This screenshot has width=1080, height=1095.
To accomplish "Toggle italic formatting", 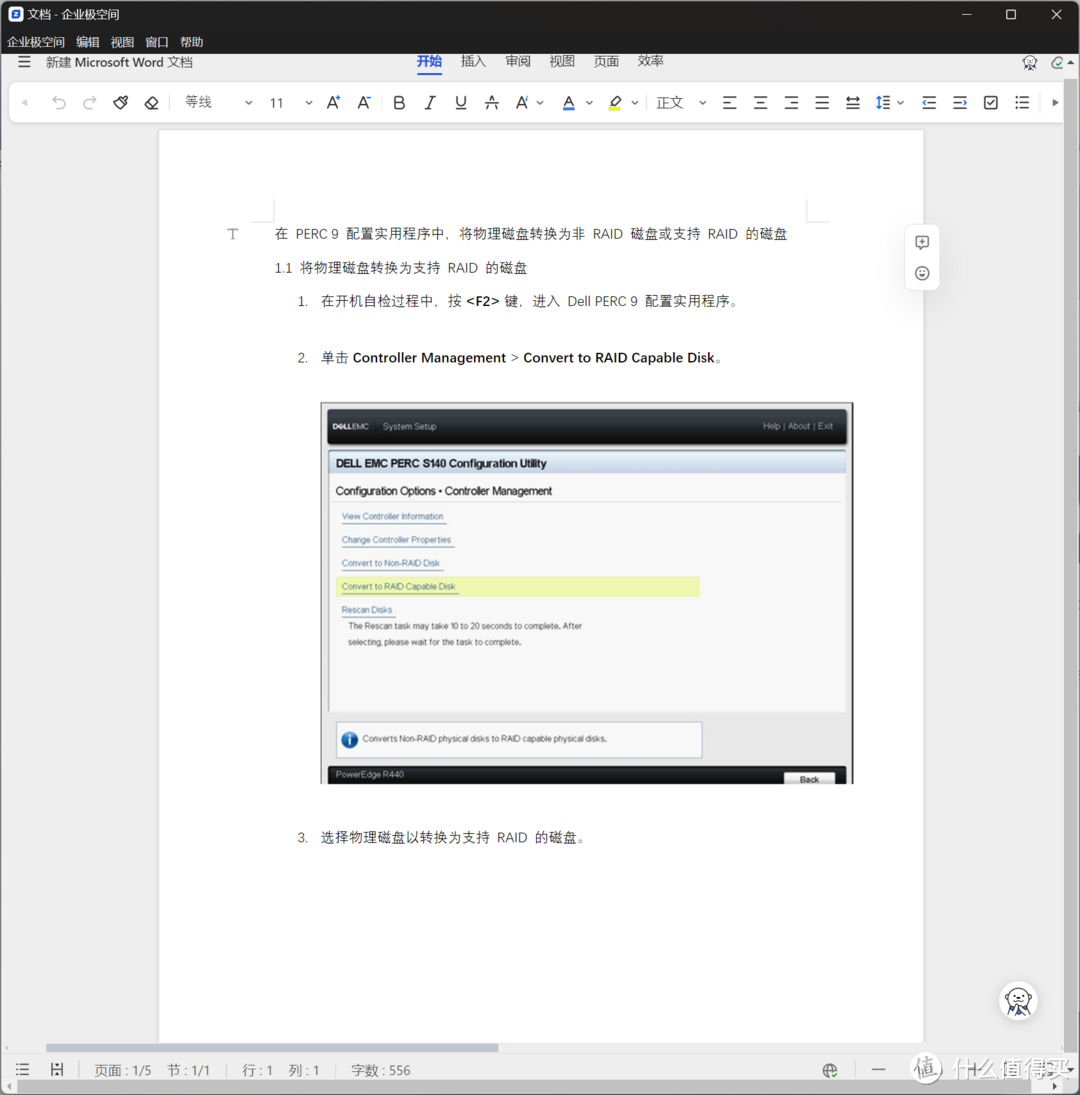I will 429,102.
